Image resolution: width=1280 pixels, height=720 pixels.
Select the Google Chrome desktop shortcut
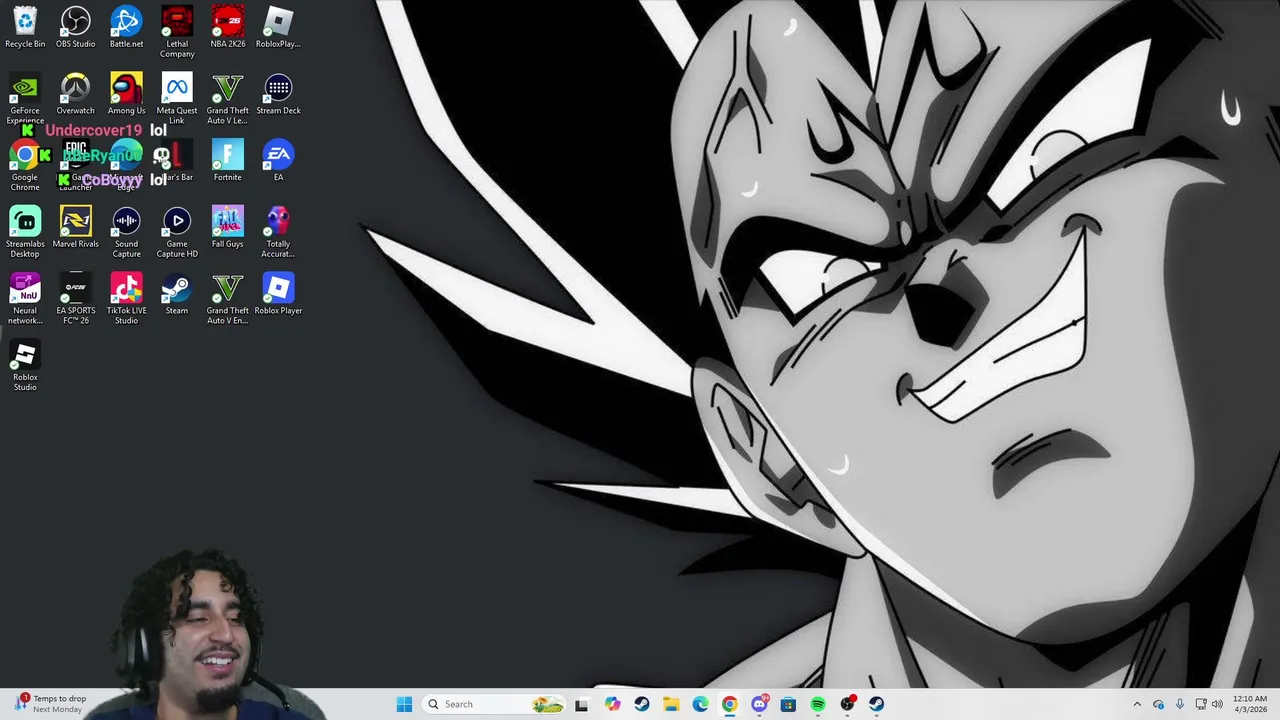tap(25, 166)
